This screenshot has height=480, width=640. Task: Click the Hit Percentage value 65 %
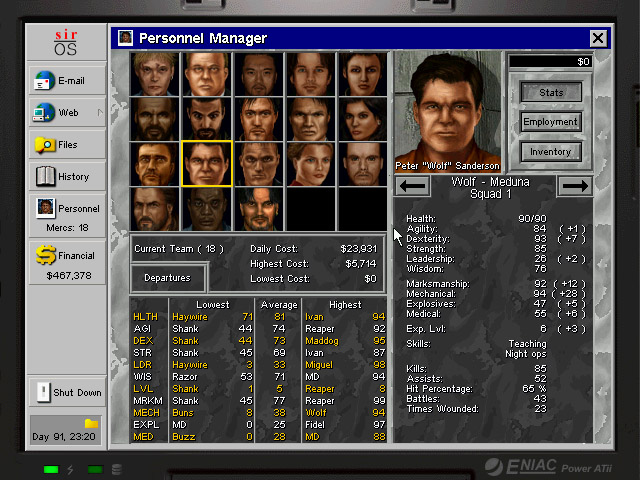click(534, 389)
